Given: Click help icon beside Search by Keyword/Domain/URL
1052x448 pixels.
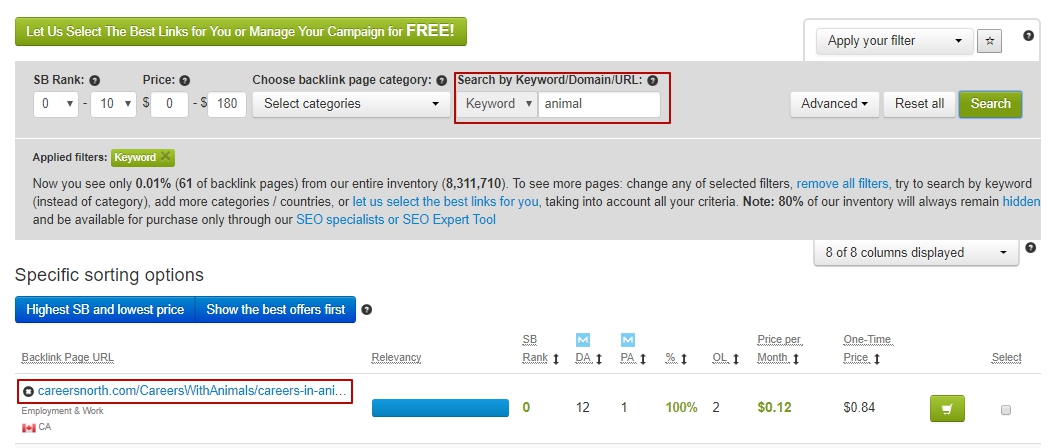Looking at the screenshot, I should [x=652, y=80].
